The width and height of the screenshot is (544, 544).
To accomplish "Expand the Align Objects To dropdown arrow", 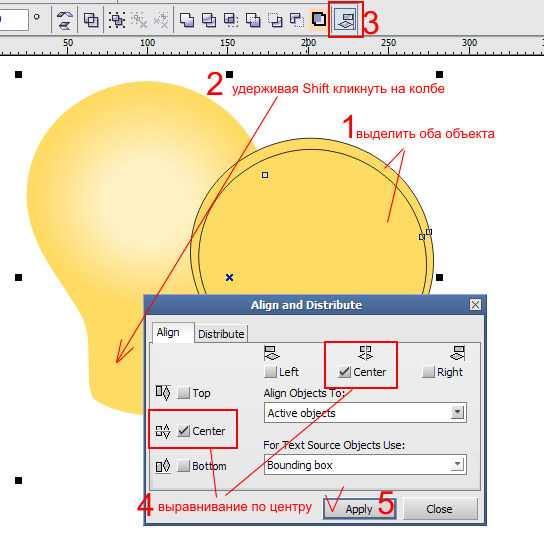I will (x=458, y=412).
